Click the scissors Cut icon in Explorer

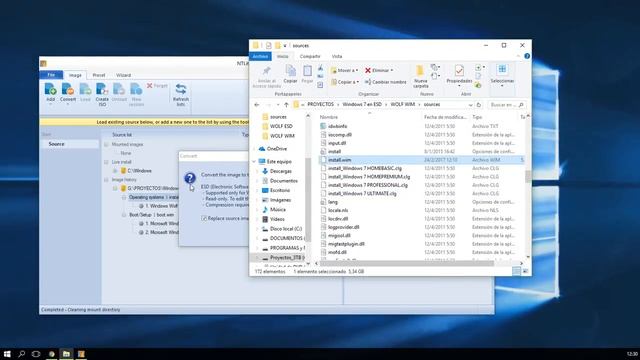point(320,69)
